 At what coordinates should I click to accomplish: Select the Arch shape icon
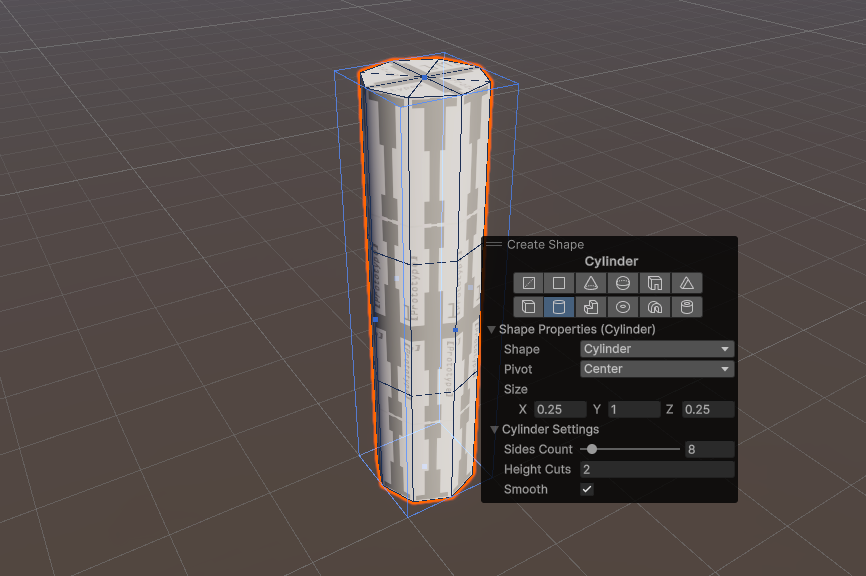click(655, 307)
